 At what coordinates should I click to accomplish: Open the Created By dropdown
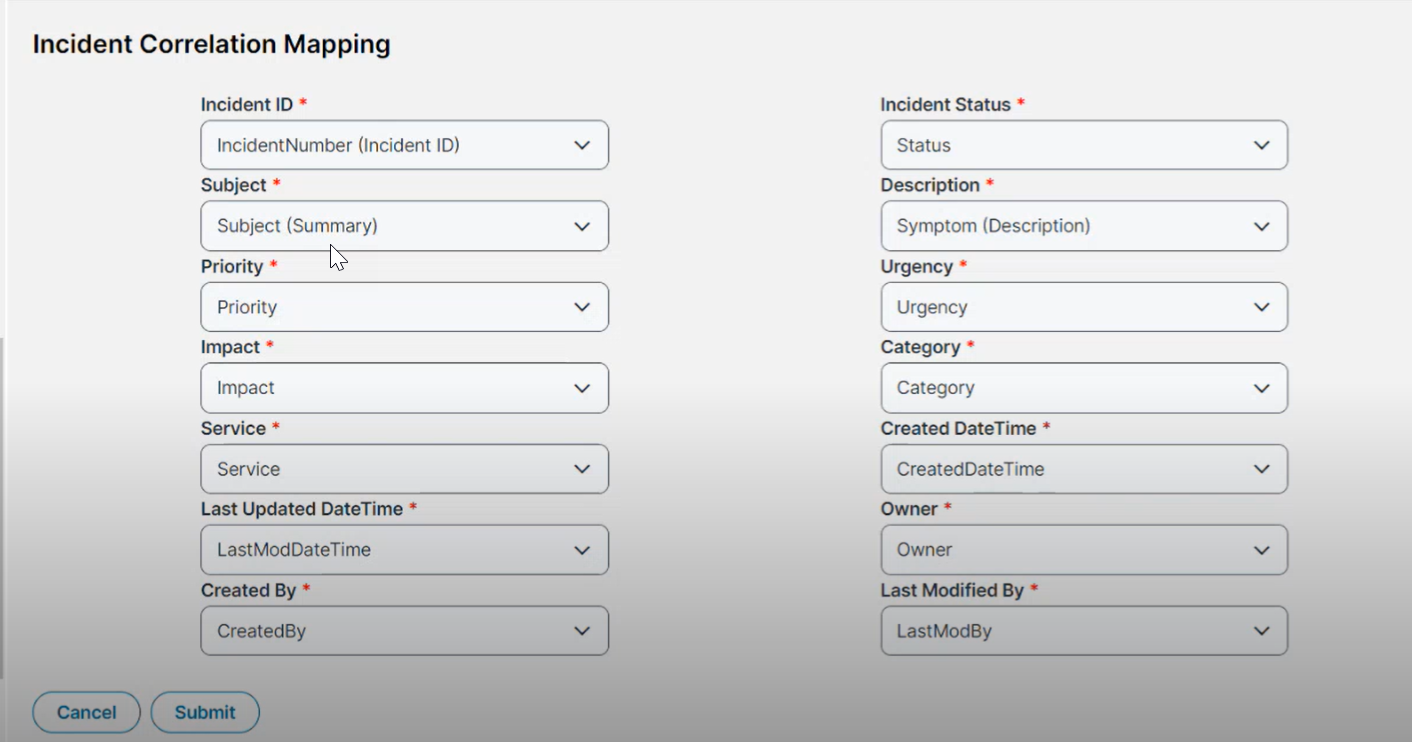[404, 630]
